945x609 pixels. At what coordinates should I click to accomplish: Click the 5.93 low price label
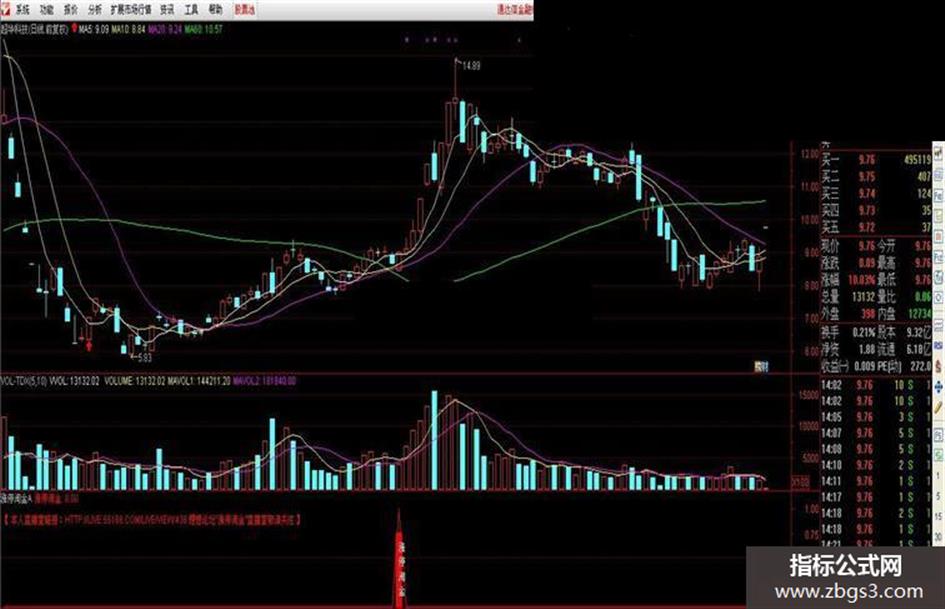click(x=144, y=358)
